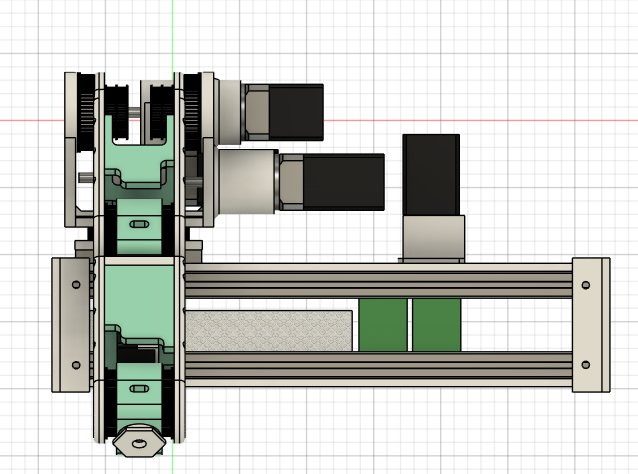Click the oval slot in upper green plate
Image resolution: width=638 pixels, height=474 pixels.
(140, 223)
